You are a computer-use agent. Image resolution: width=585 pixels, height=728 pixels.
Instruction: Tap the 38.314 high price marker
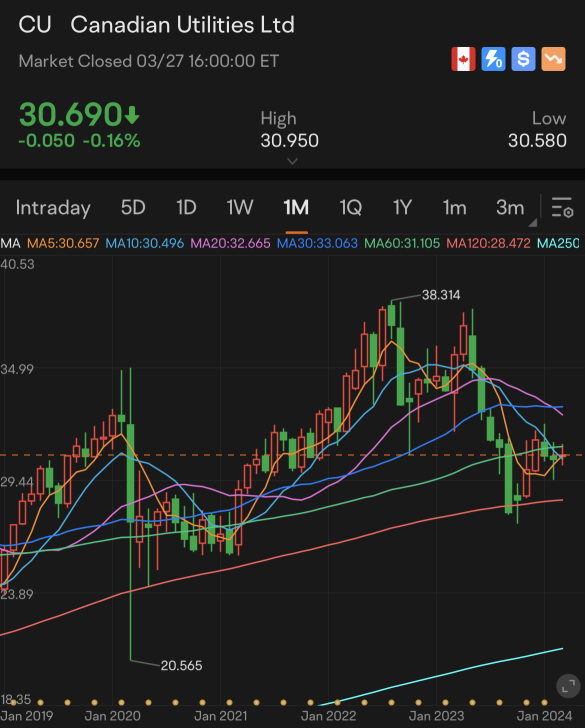click(441, 295)
